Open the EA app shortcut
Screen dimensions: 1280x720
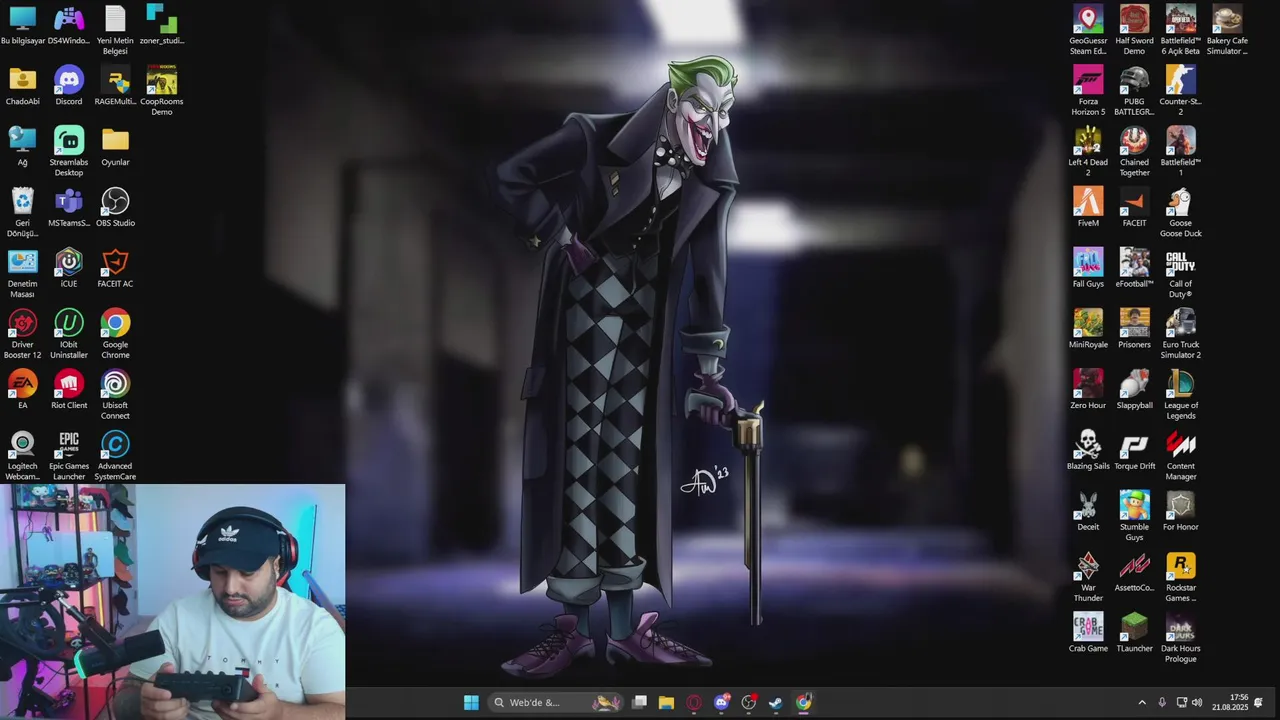click(22, 390)
